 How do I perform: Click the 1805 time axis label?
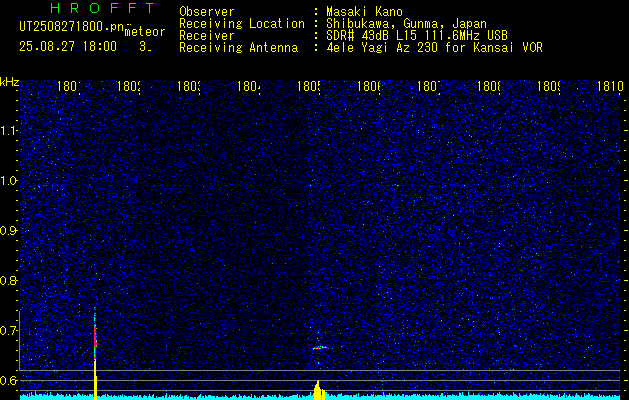[309, 86]
